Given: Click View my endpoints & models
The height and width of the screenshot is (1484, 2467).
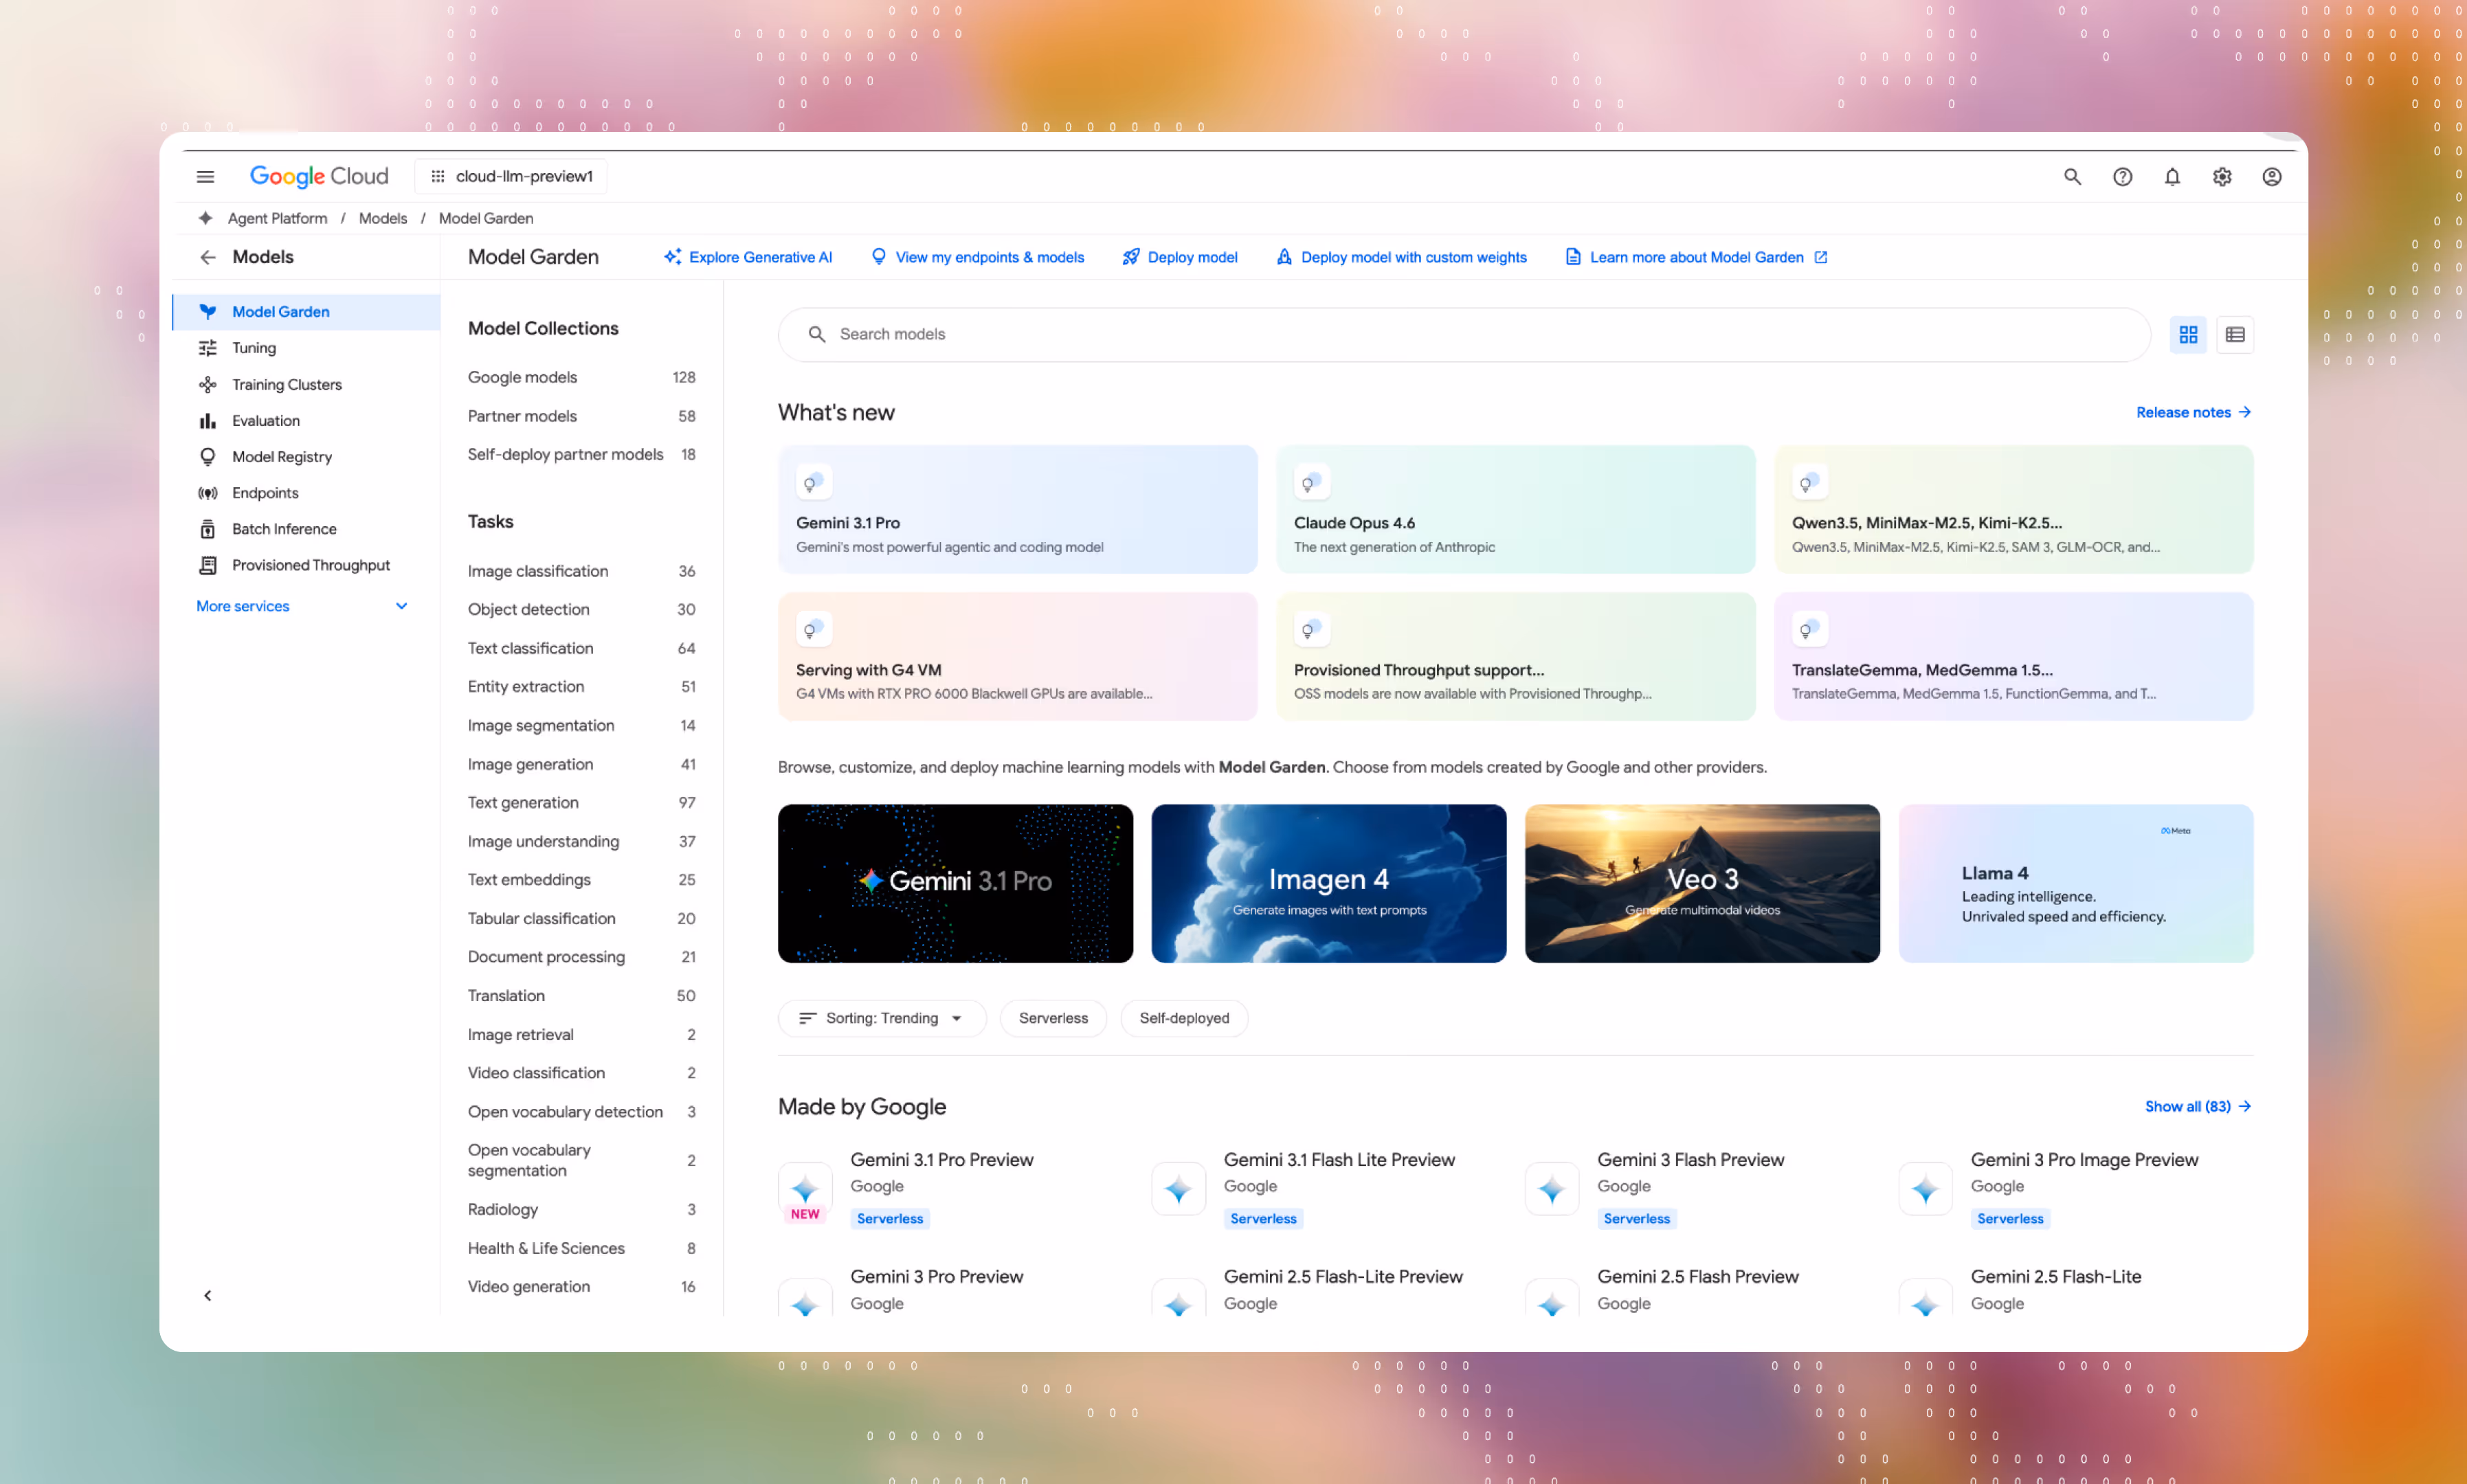Looking at the screenshot, I should click(x=977, y=257).
